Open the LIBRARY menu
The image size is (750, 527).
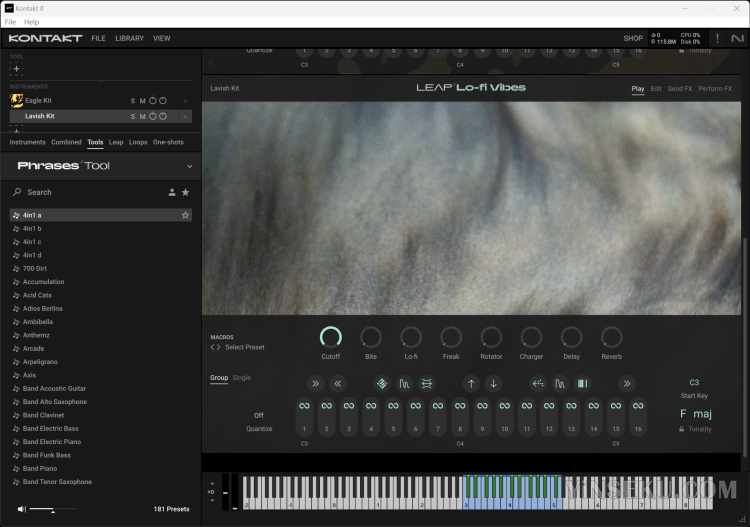[129, 38]
